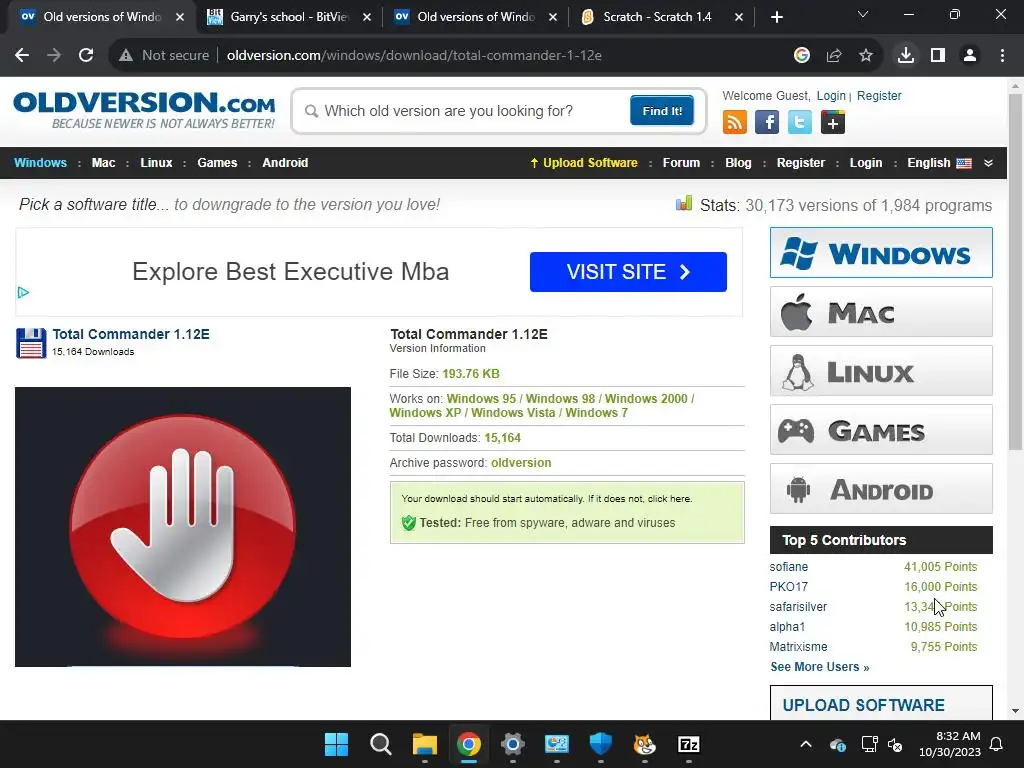Close the Scratch 1.4 tab
This screenshot has width=1024, height=768.
(x=739, y=17)
